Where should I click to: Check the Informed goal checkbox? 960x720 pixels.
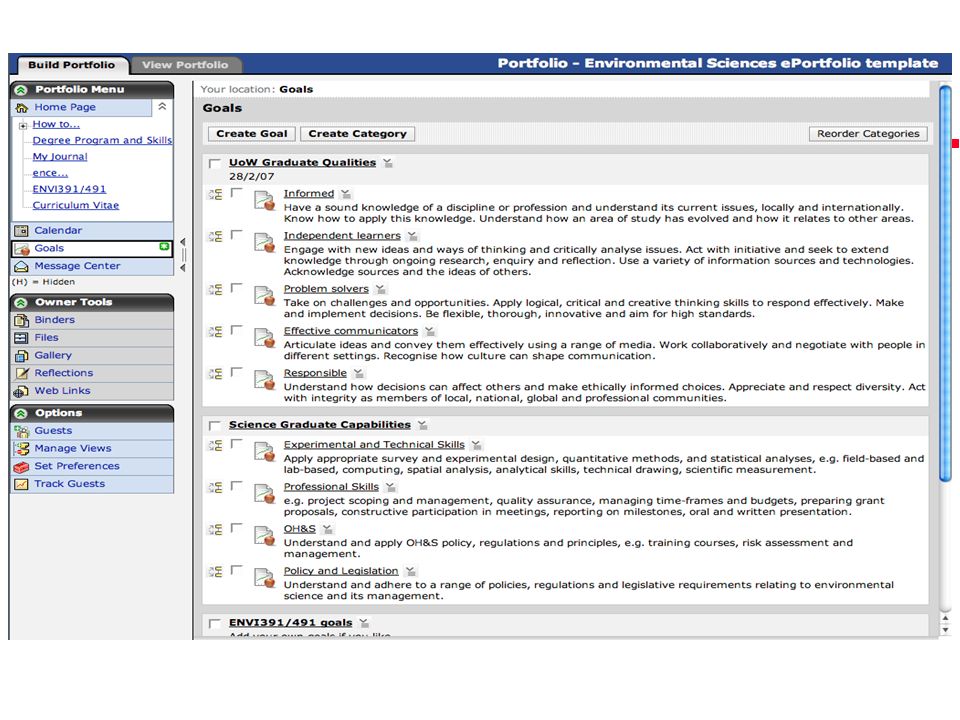(236, 193)
